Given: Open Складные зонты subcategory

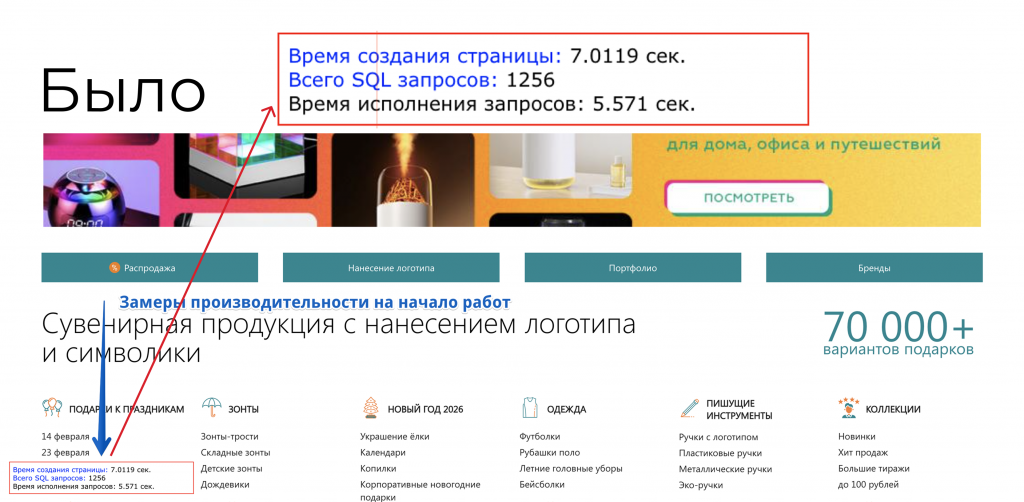Looking at the screenshot, I should (236, 452).
